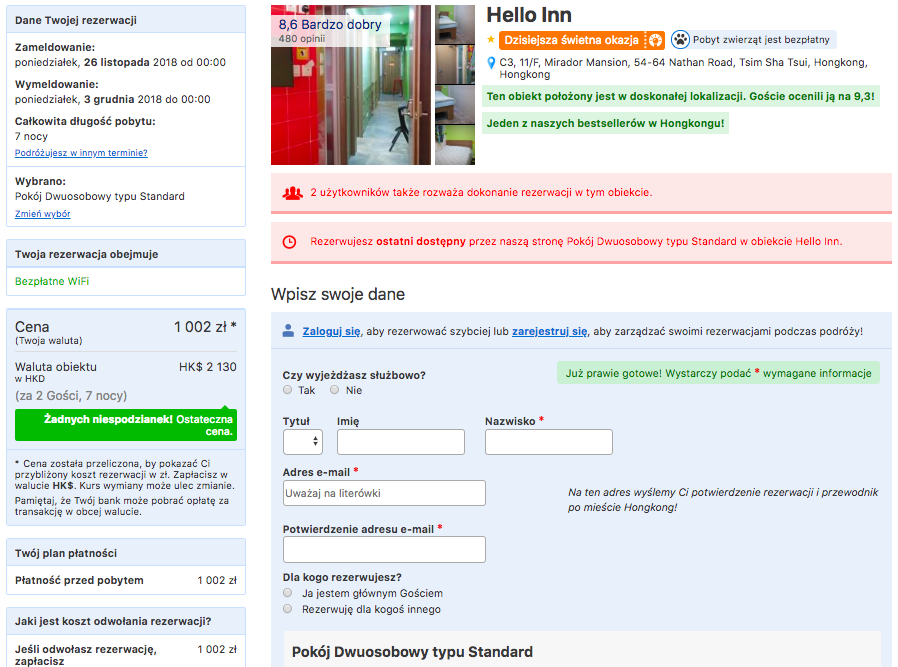
Task: Click the 'Pokój Dwuosobowy typu Standard' section heading
Action: (412, 652)
